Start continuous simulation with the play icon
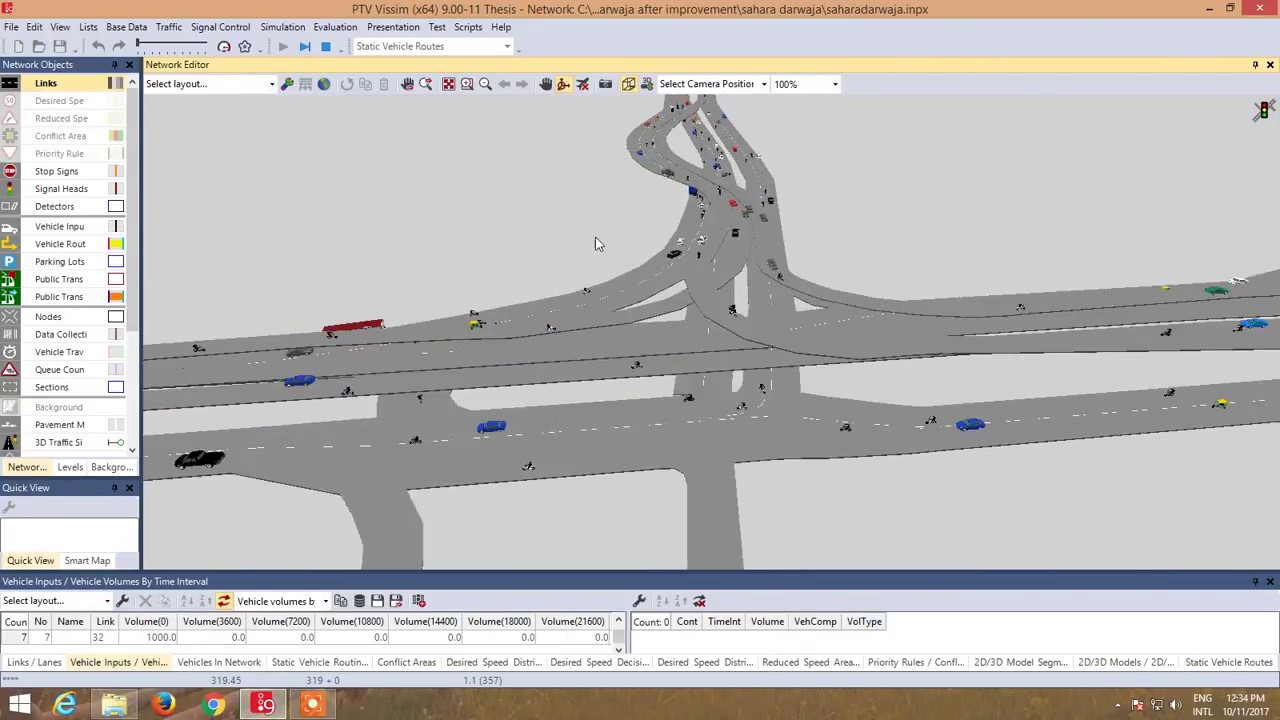This screenshot has width=1280, height=720. [x=283, y=47]
